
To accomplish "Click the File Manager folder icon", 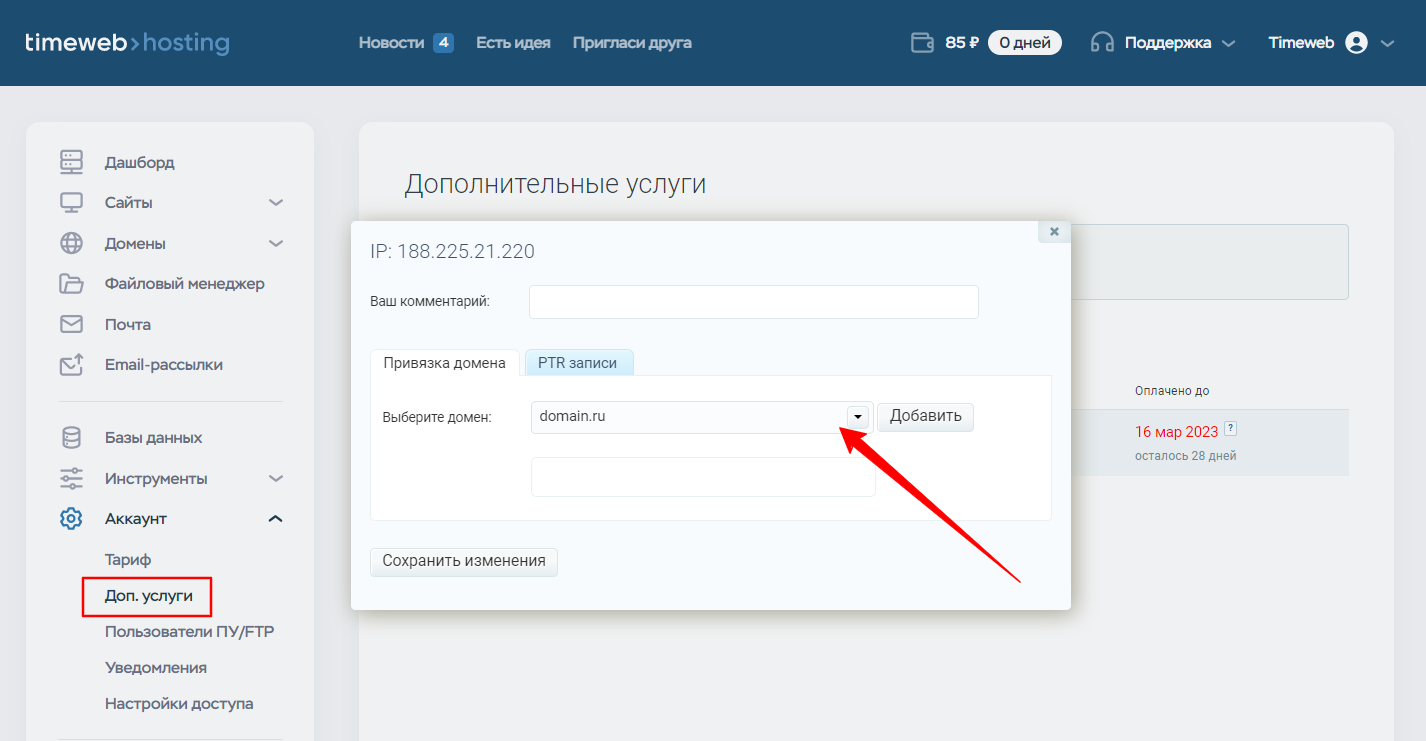I will 71,284.
